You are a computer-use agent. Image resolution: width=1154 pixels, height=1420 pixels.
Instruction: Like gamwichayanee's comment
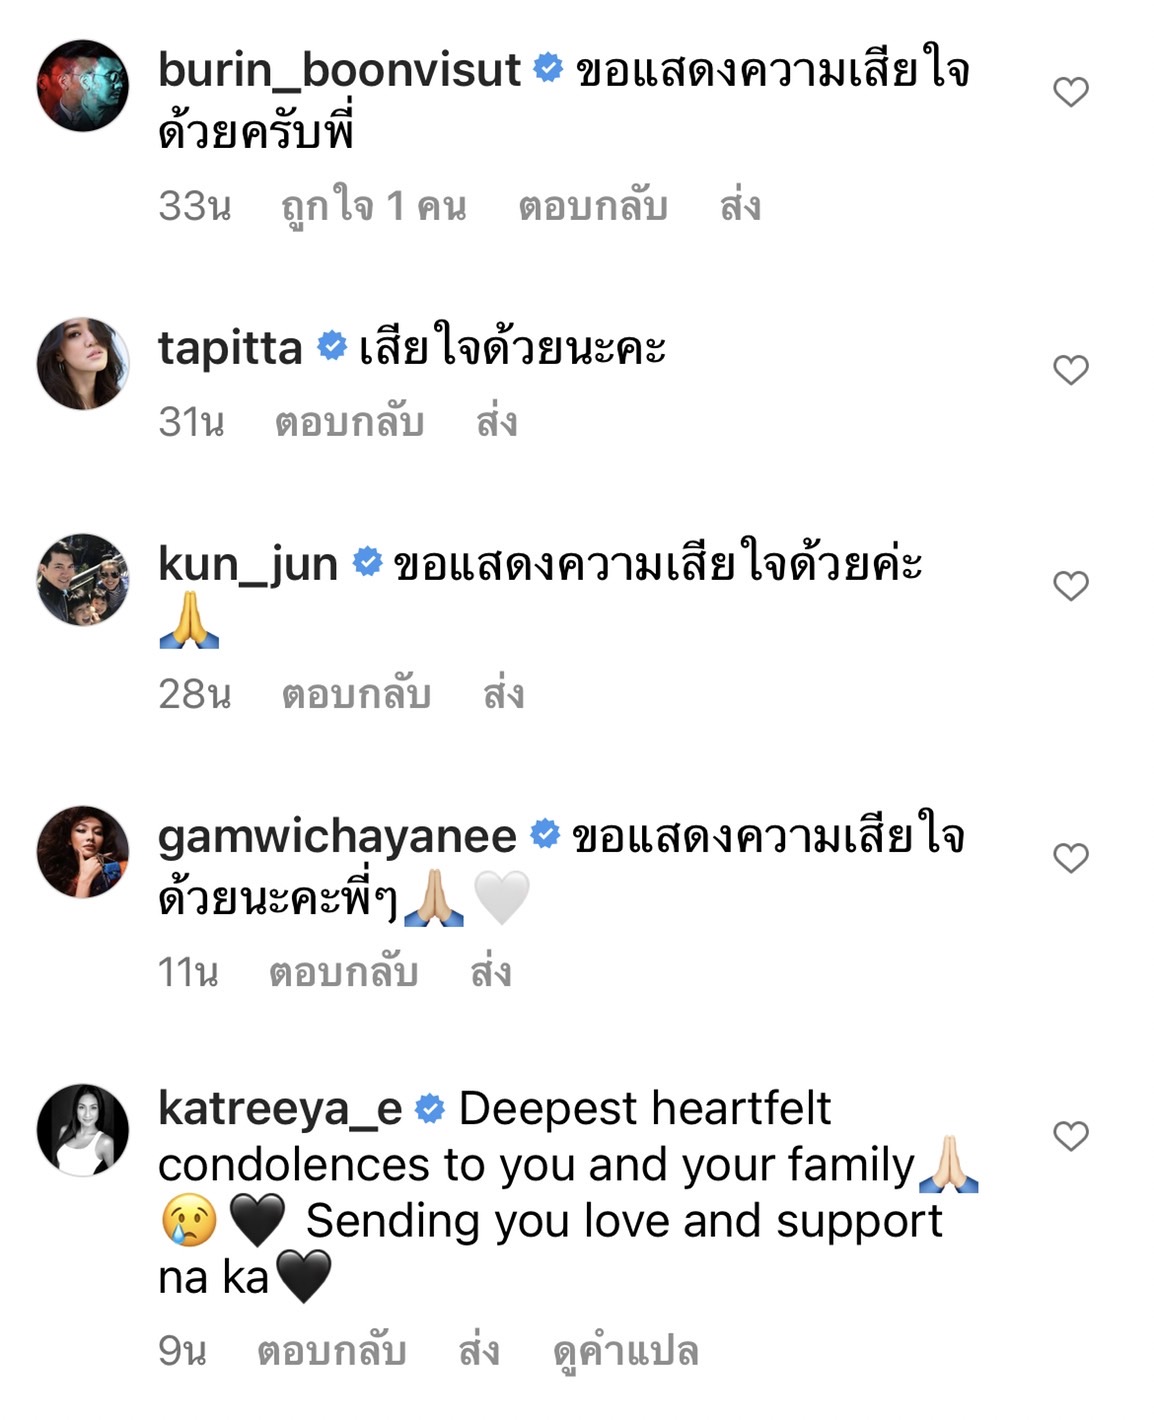tap(1070, 856)
